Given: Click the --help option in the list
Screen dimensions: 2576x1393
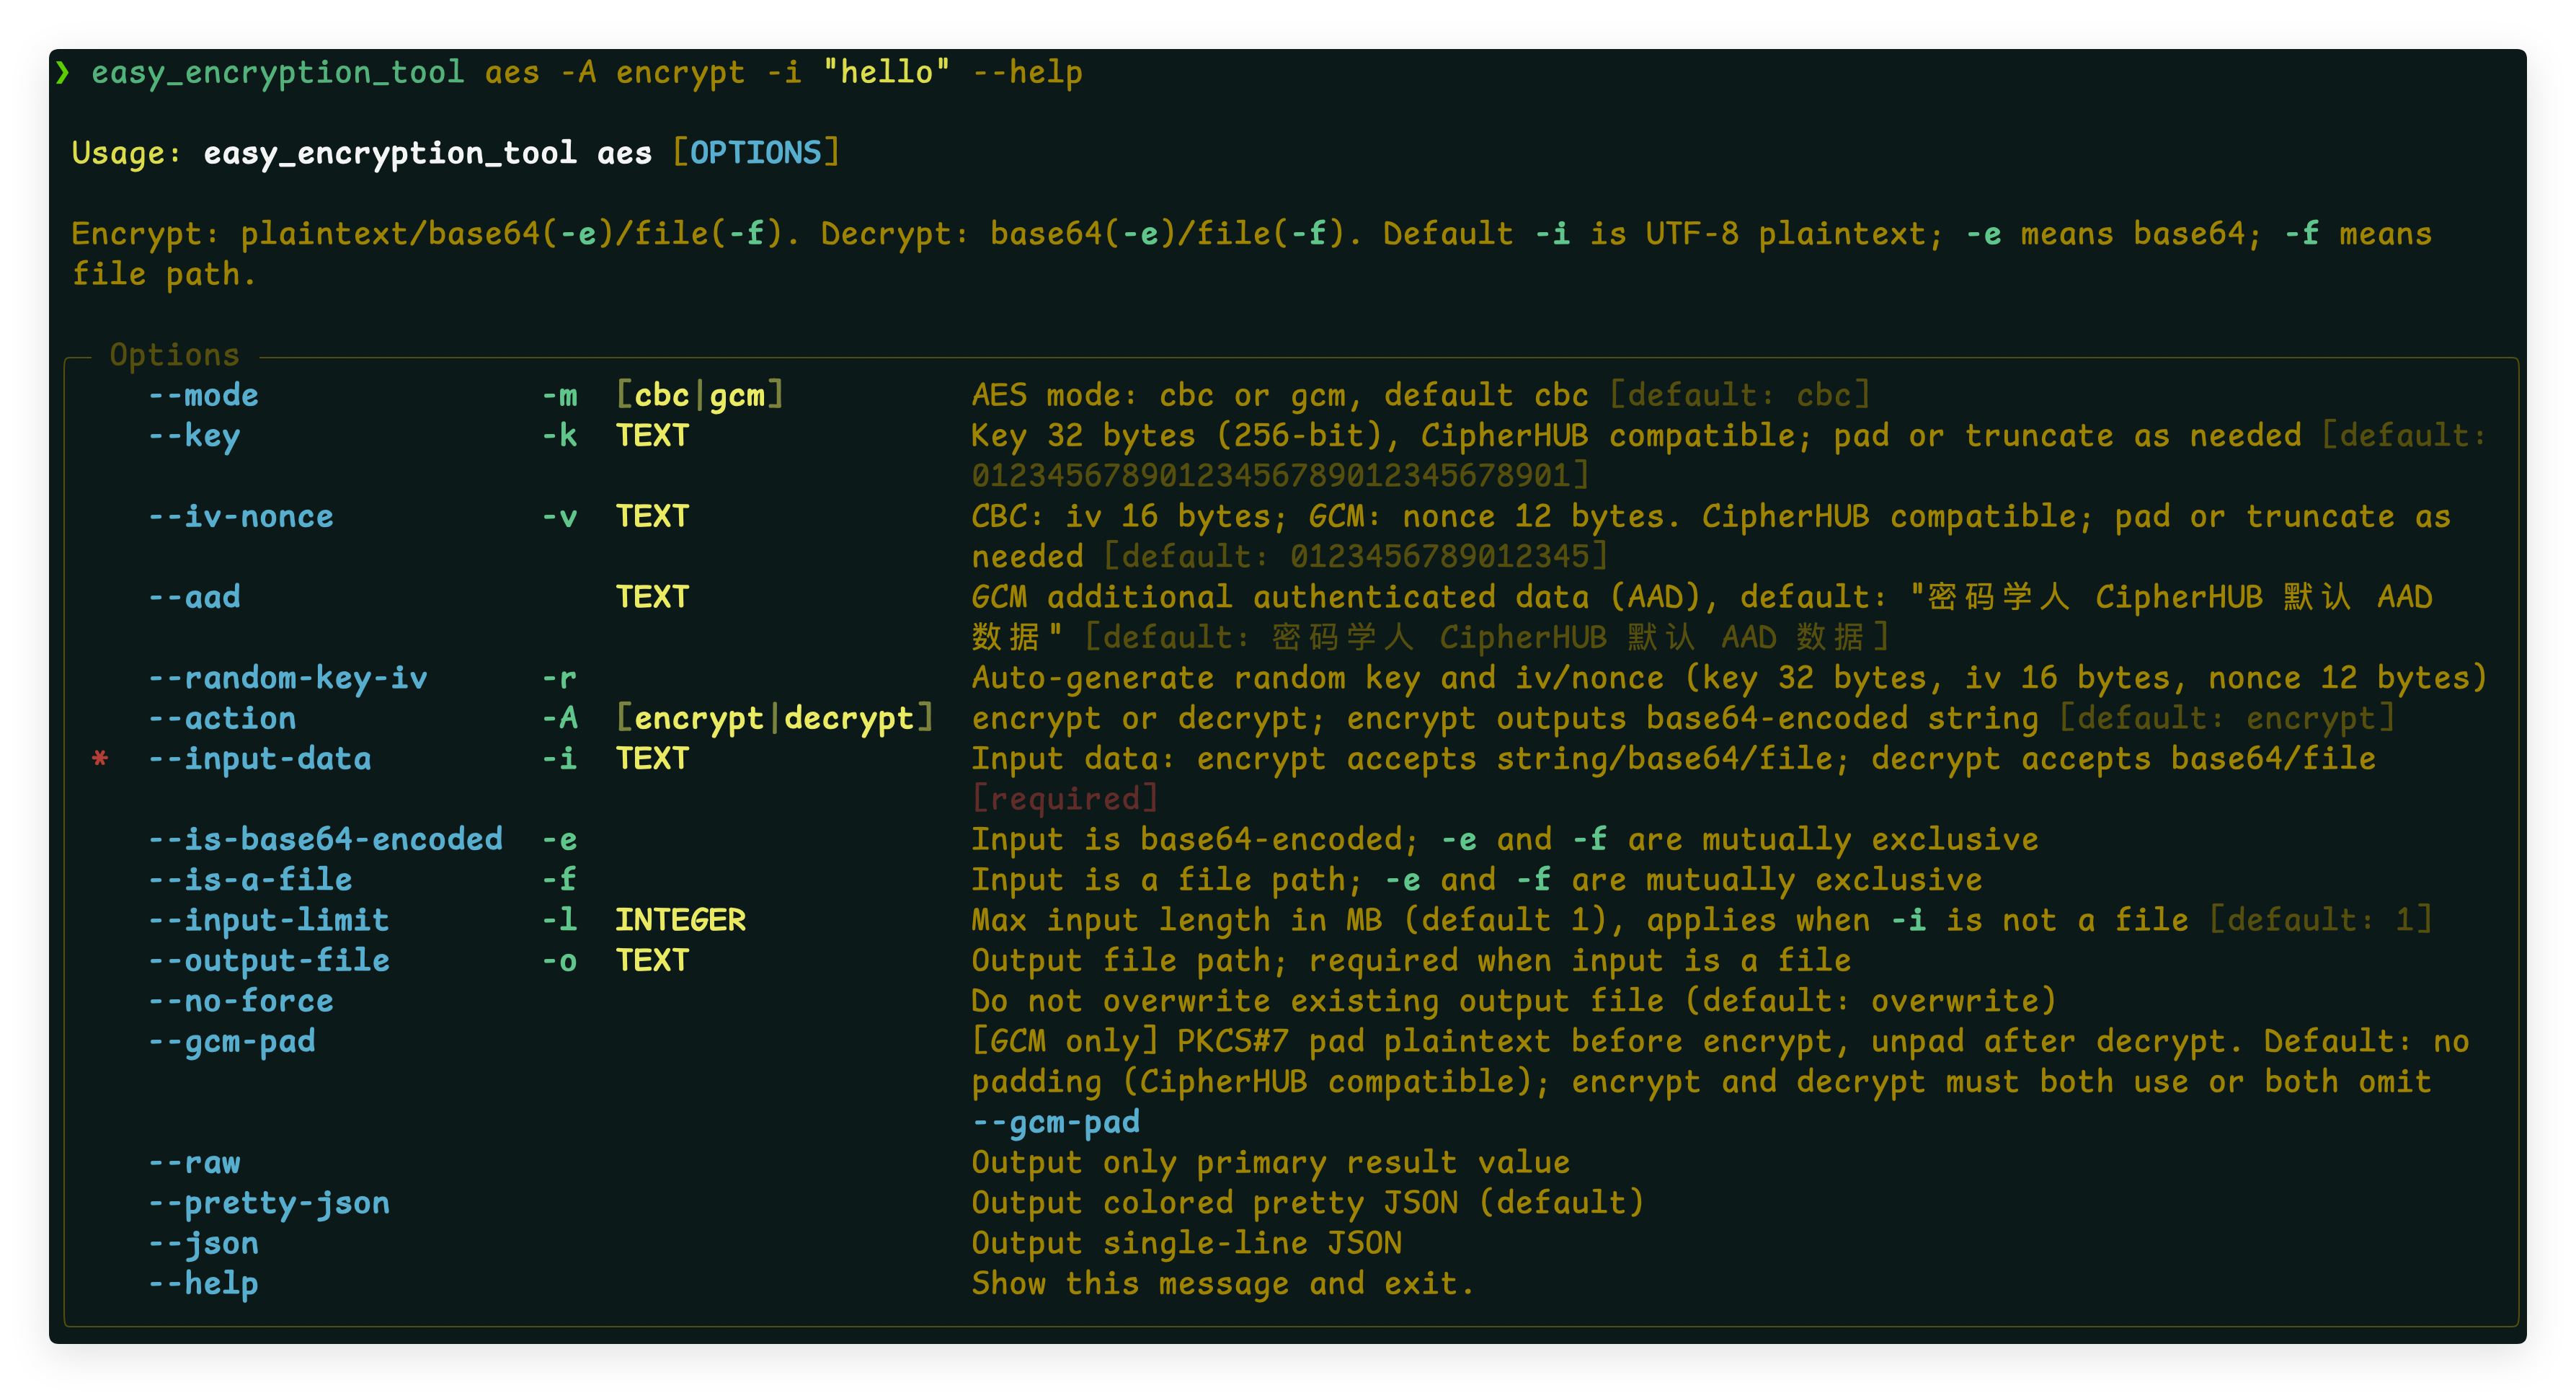Looking at the screenshot, I should click(203, 1284).
